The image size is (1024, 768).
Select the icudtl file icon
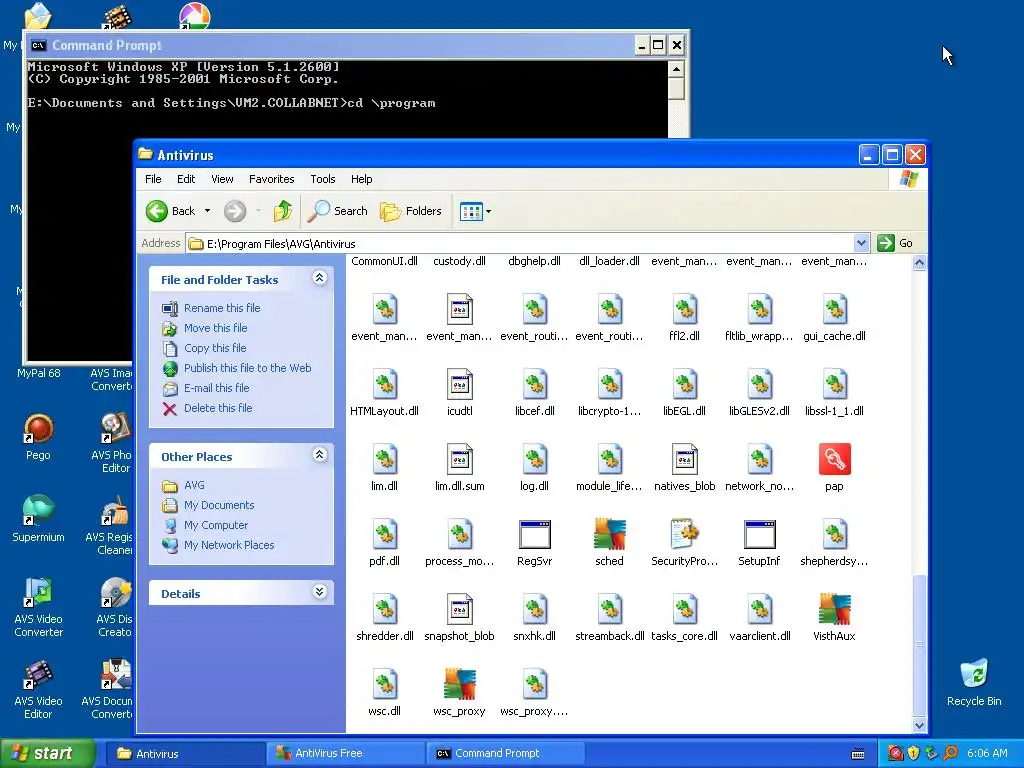(459, 384)
